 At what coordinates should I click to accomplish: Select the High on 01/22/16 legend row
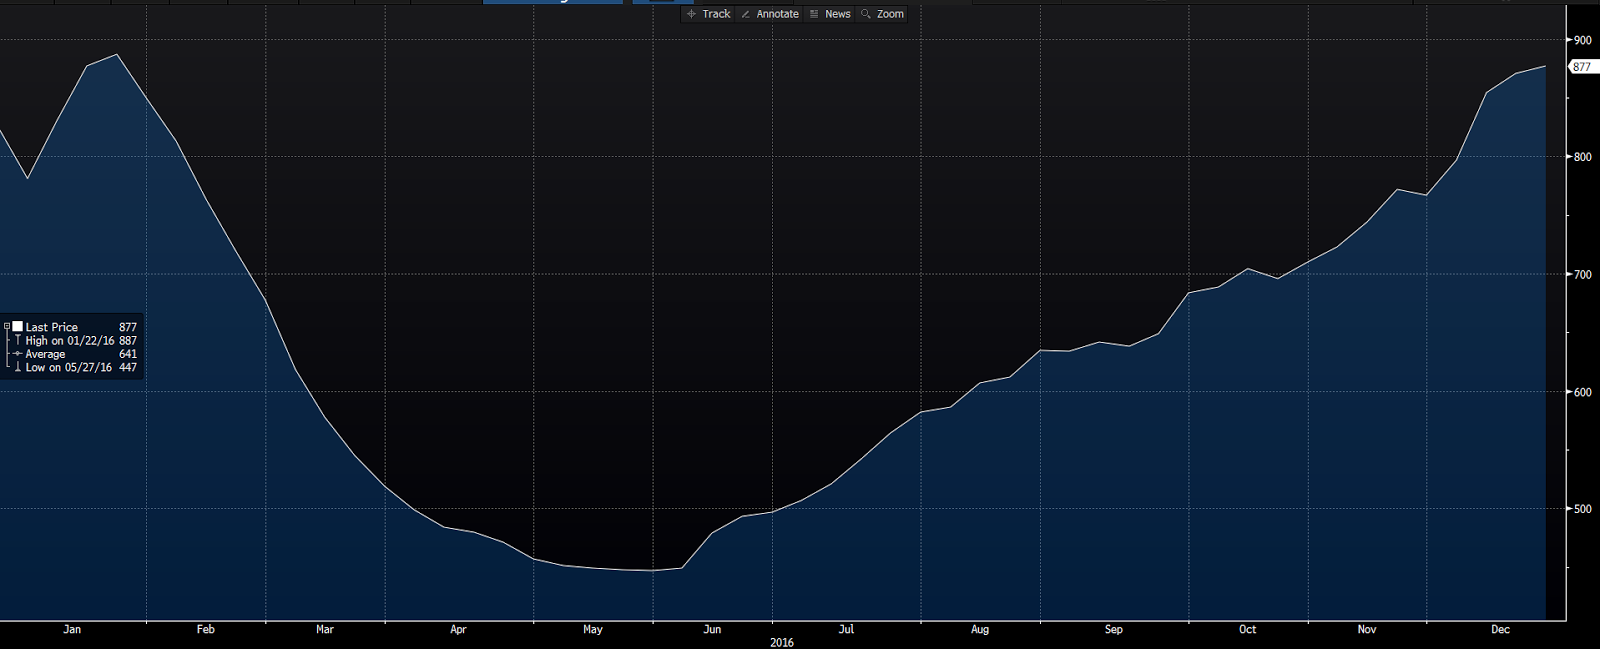point(75,341)
